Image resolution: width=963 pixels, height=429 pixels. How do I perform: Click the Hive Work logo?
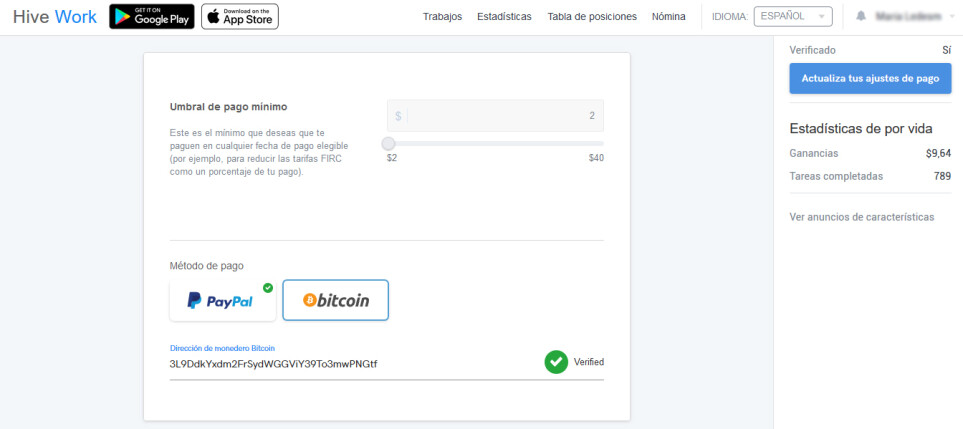click(x=55, y=17)
